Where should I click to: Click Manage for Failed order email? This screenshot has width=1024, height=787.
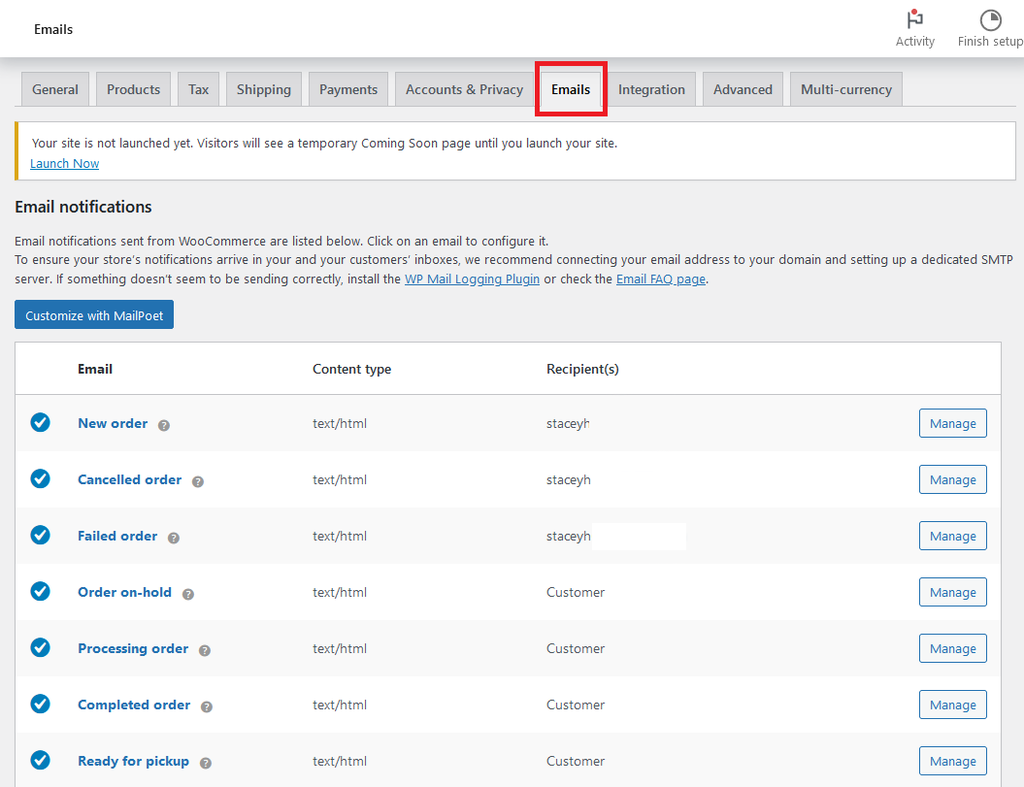pos(952,536)
